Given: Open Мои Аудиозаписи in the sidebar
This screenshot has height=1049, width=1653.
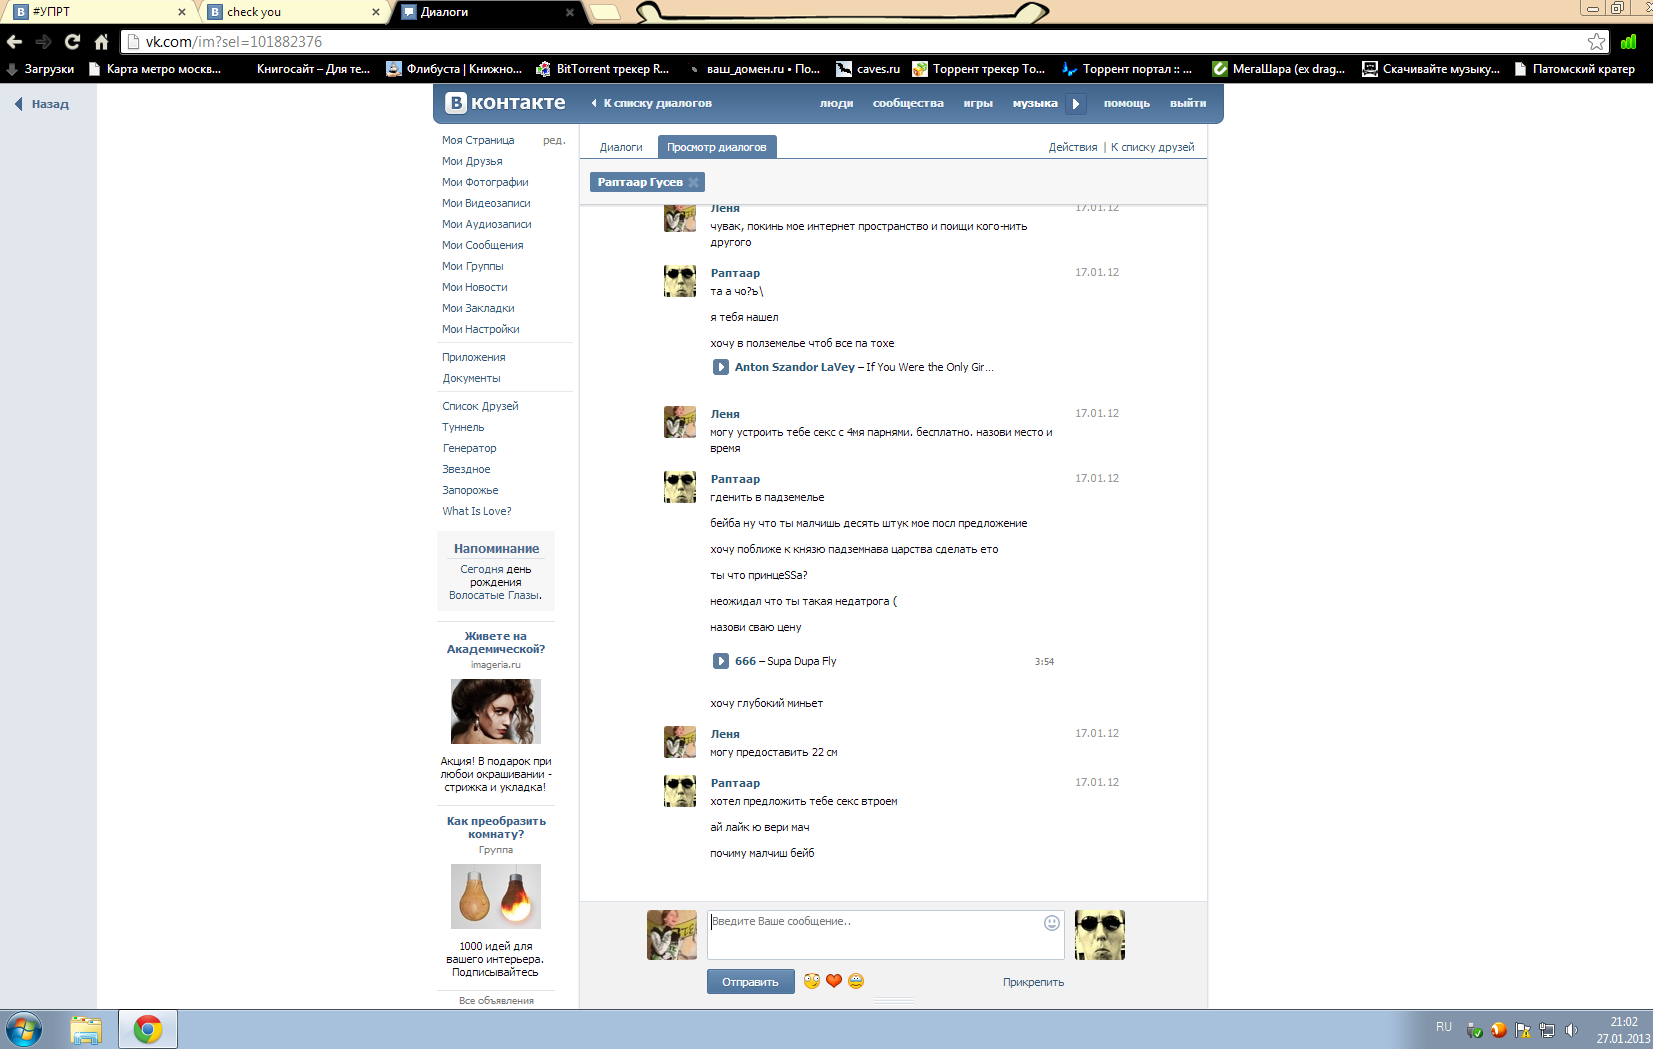Looking at the screenshot, I should coord(487,224).
